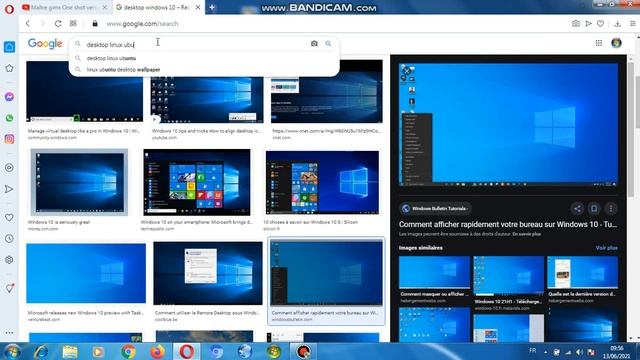Click sidebar three-dots setup icon
Image resolution: width=640 pixels, height=360 pixels.
pyautogui.click(x=9, y=333)
